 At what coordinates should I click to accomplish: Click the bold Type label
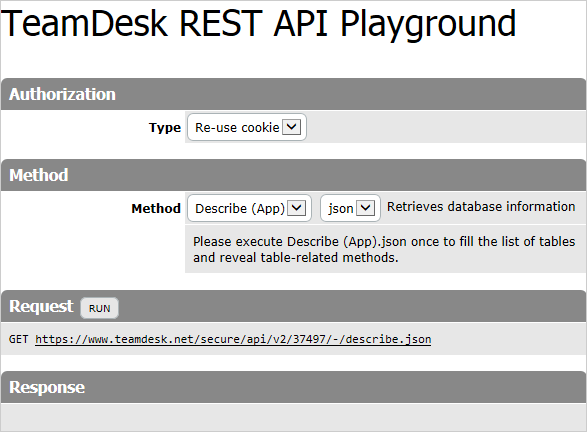[x=165, y=128]
